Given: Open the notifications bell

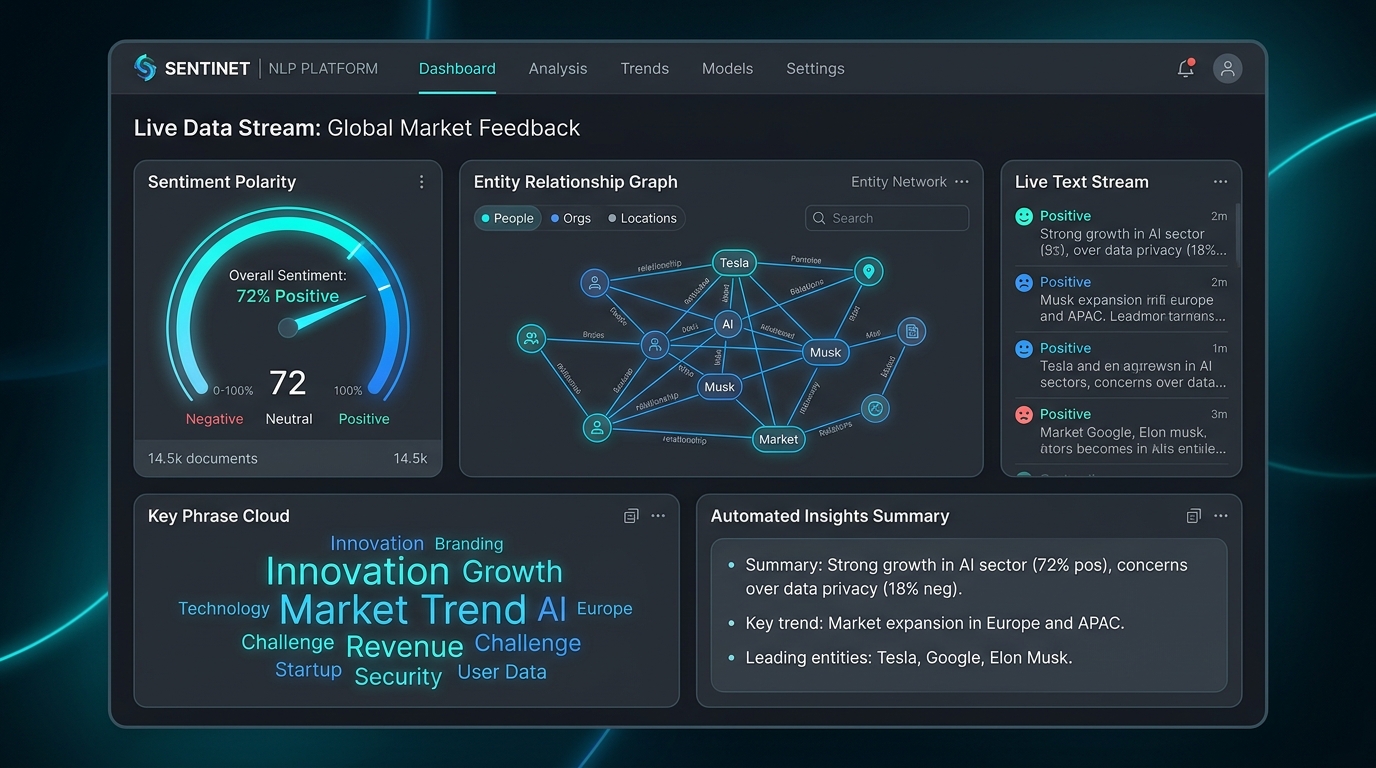Looking at the screenshot, I should click(x=1186, y=68).
